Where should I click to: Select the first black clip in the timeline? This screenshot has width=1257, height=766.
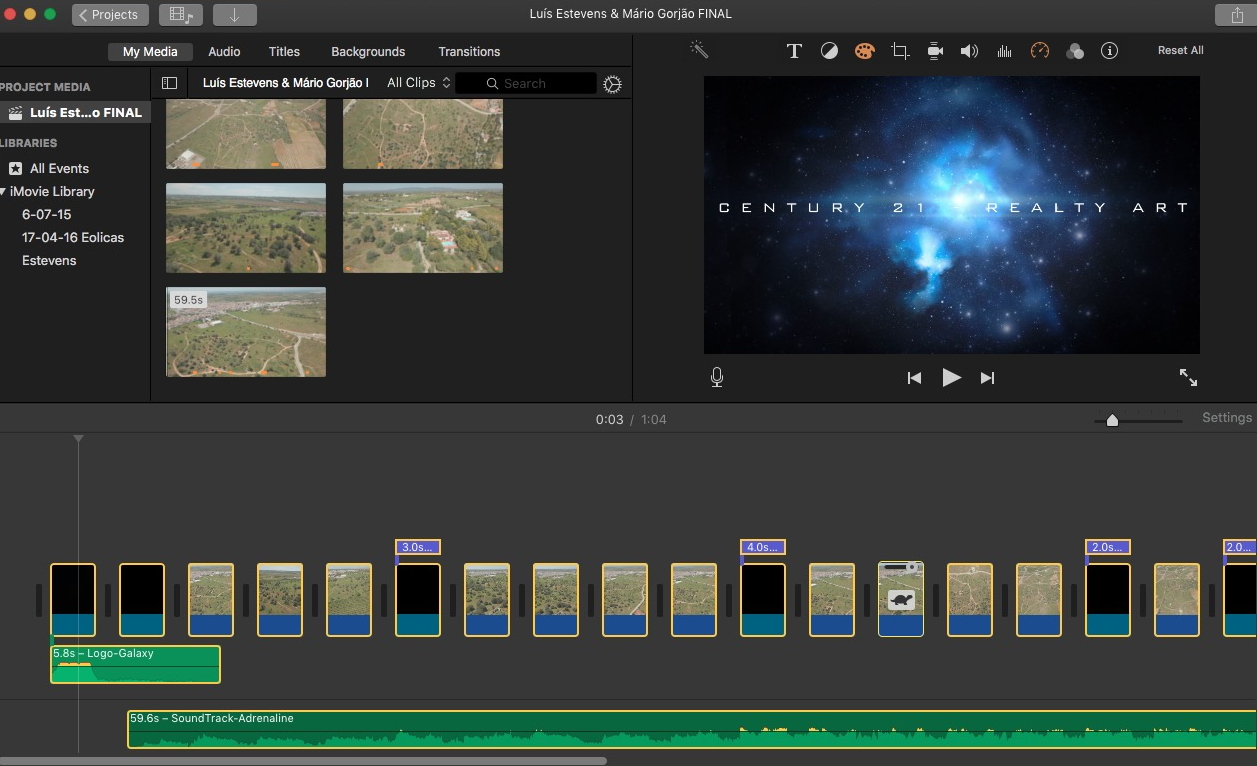73,600
